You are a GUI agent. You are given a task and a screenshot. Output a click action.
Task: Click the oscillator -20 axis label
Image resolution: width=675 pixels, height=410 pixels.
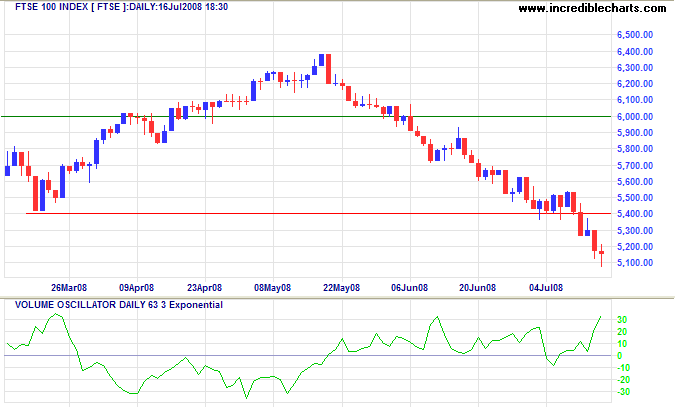tap(625, 380)
